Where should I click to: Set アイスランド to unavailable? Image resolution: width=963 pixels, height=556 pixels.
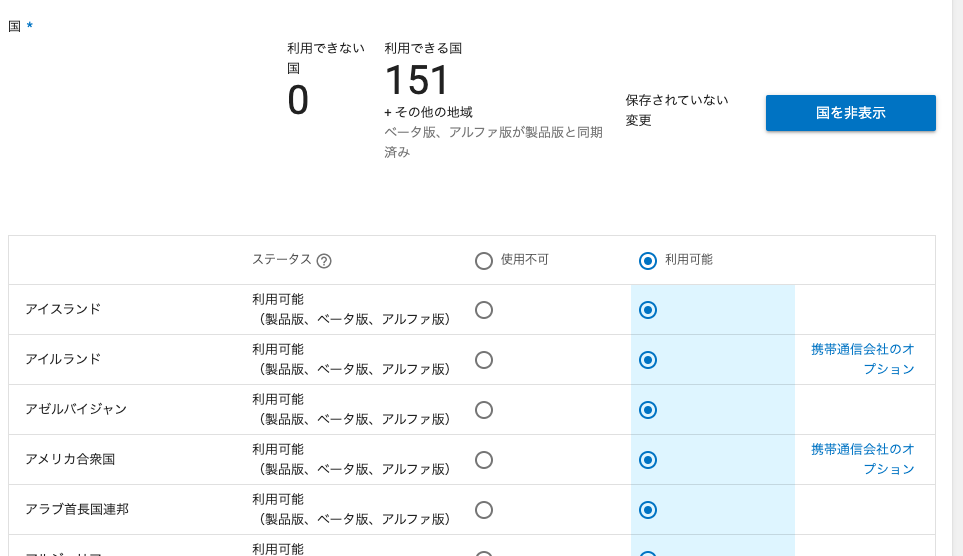[484, 310]
